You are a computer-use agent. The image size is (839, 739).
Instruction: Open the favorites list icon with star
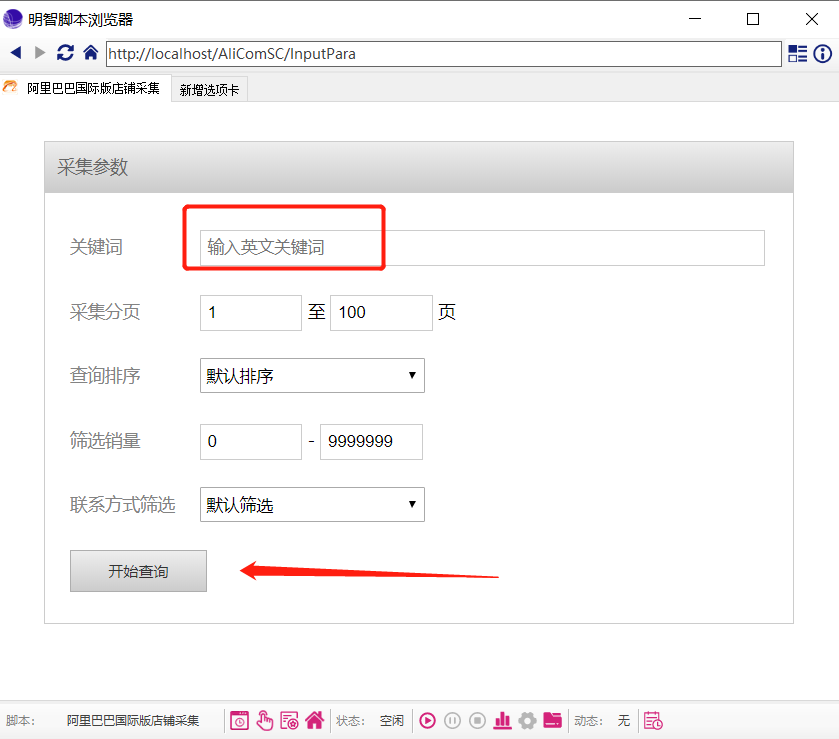click(x=289, y=720)
